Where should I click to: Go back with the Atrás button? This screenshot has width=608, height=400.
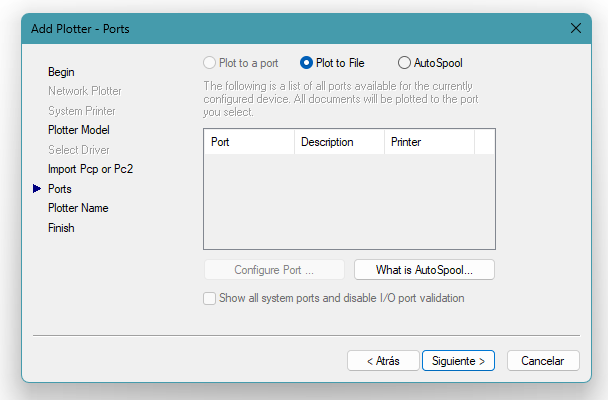point(383,360)
